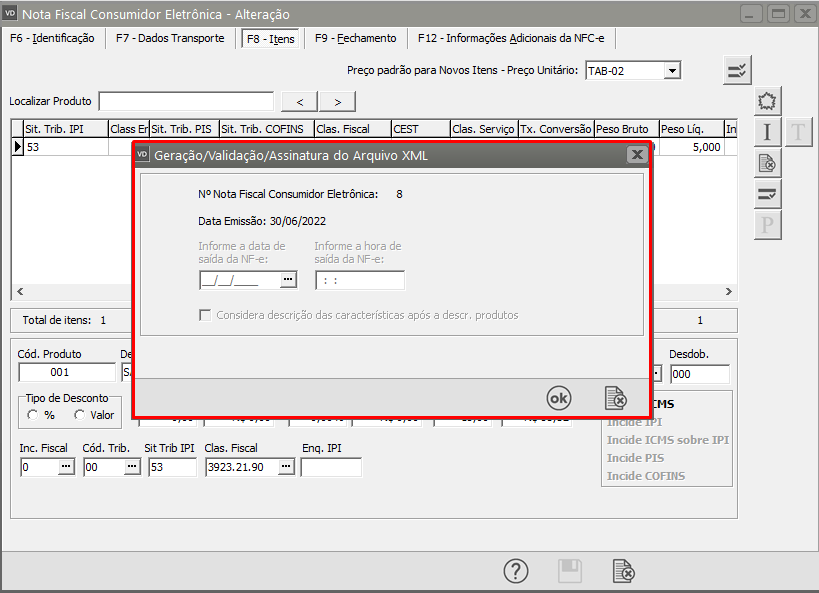Close the Geração/Validação/Assinatura dialog

coord(637,155)
